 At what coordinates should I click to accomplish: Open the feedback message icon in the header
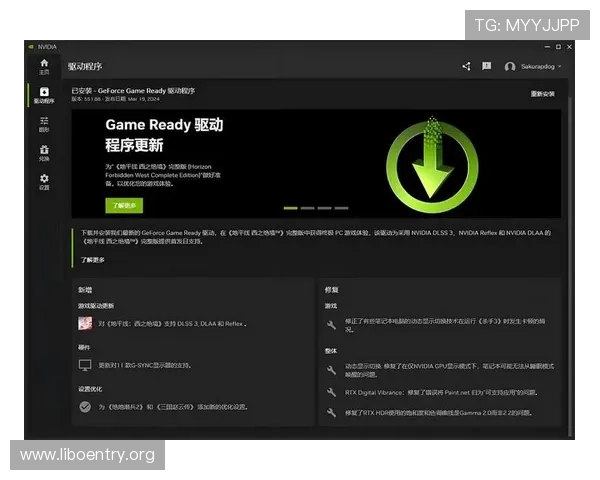click(486, 66)
